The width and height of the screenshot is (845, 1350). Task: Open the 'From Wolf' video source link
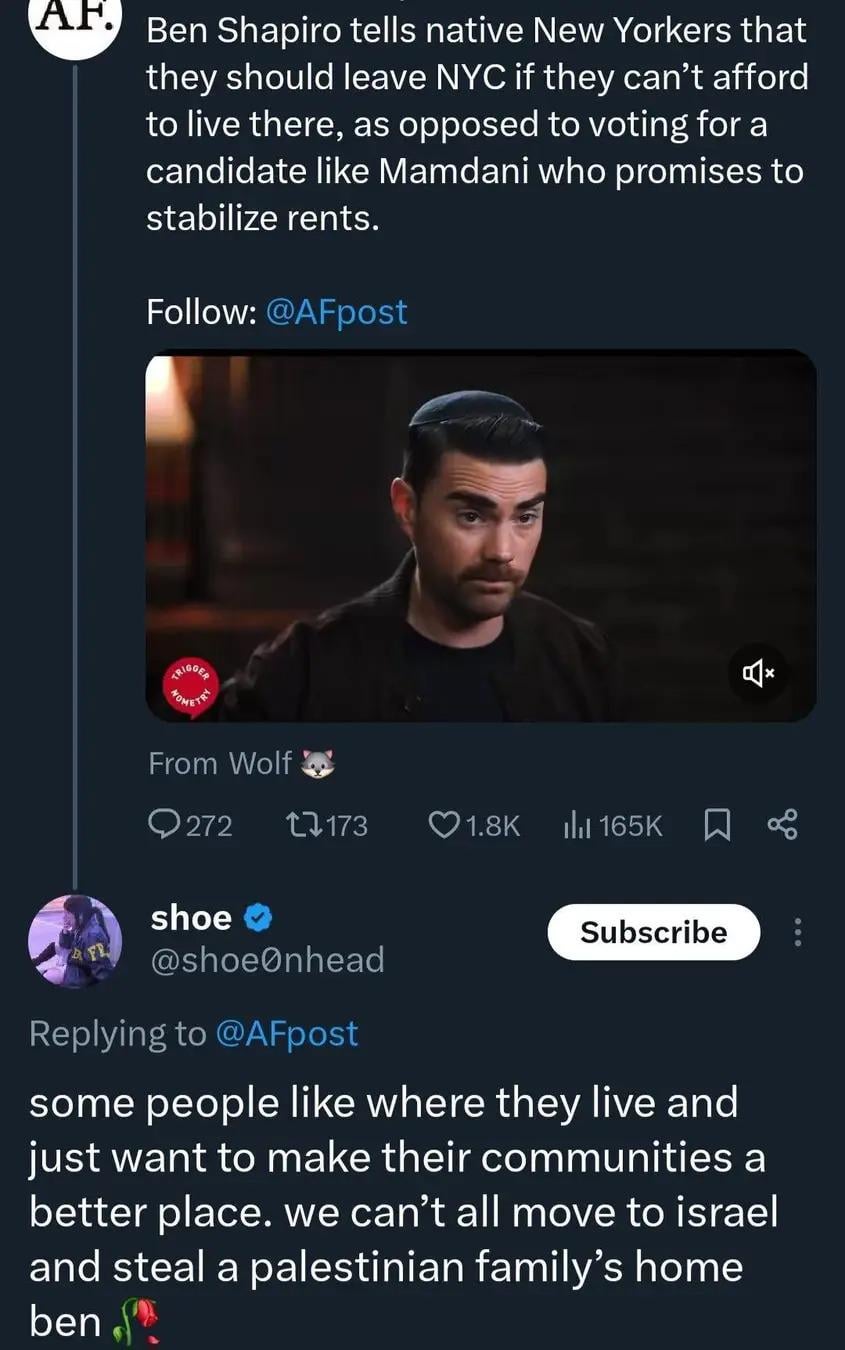click(241, 764)
